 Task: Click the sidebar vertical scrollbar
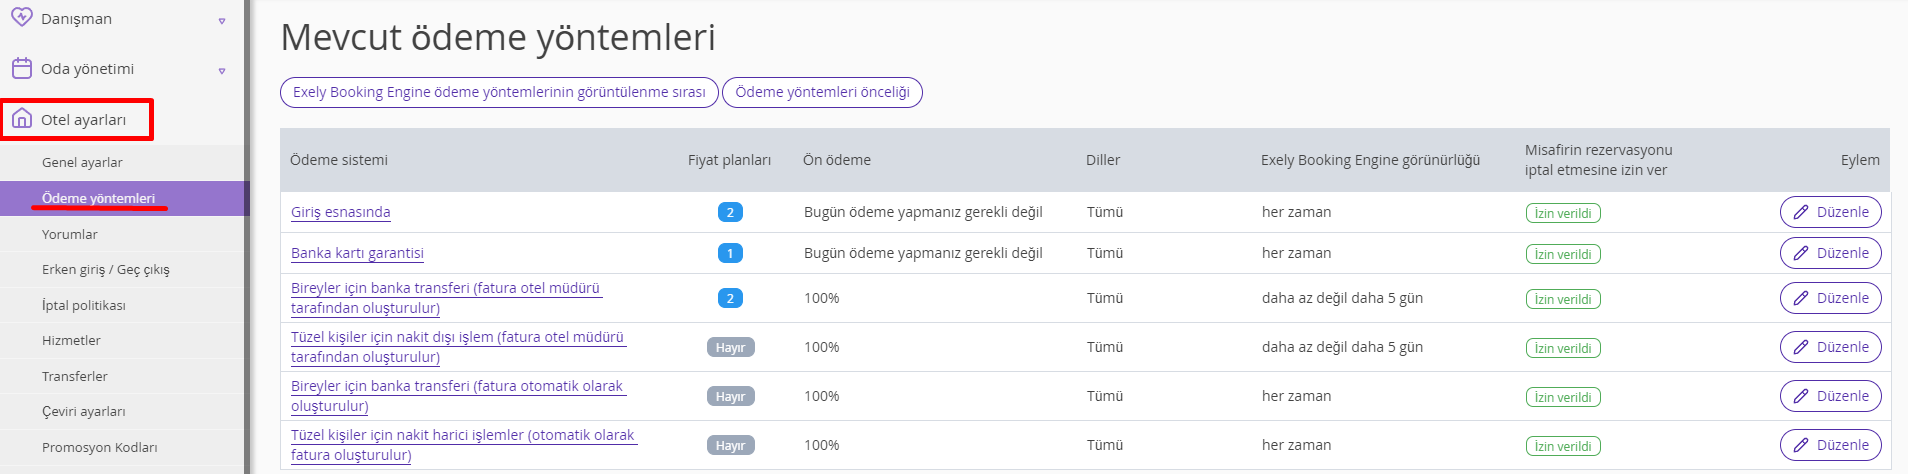point(247,237)
